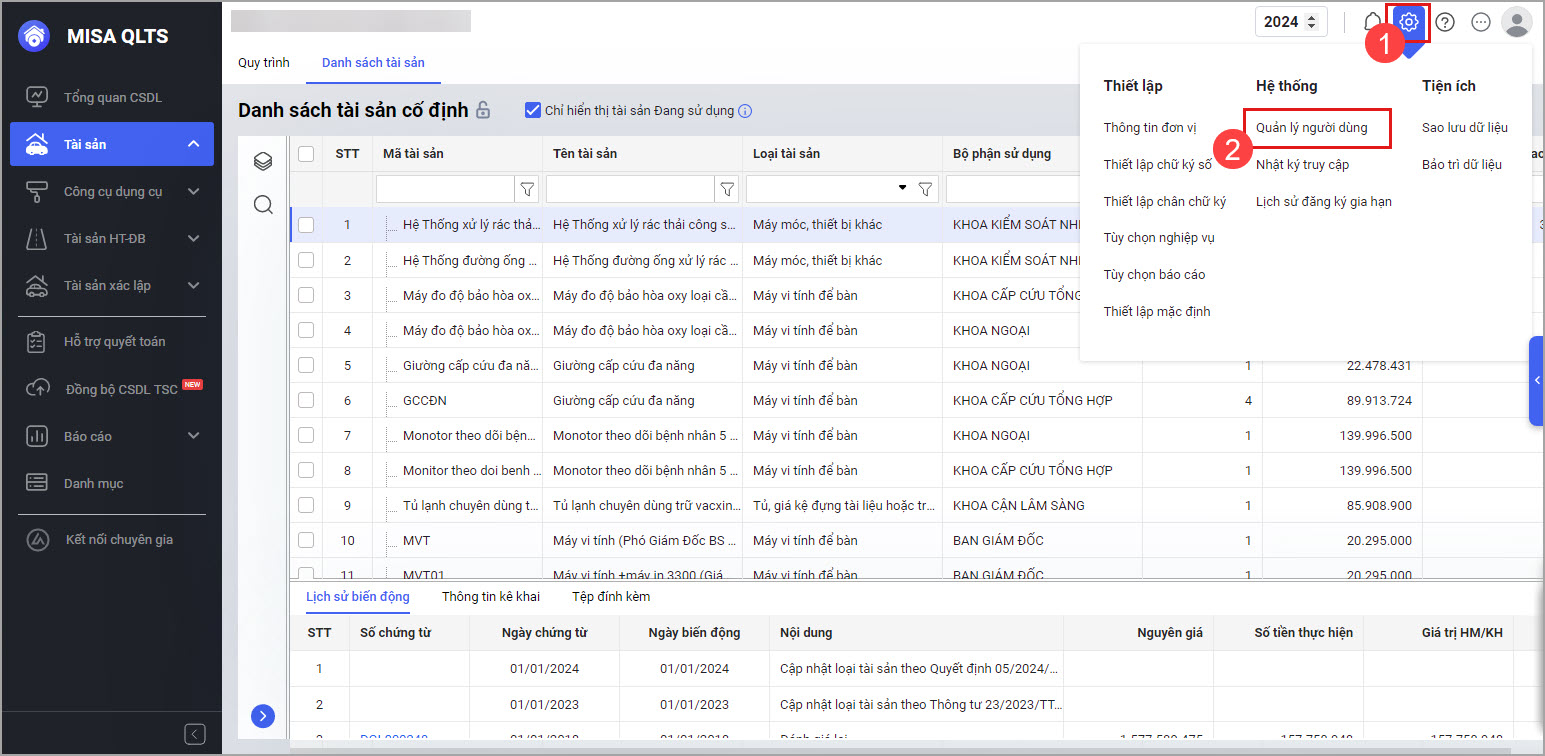Click the search magnifier icon beside table

(x=263, y=205)
